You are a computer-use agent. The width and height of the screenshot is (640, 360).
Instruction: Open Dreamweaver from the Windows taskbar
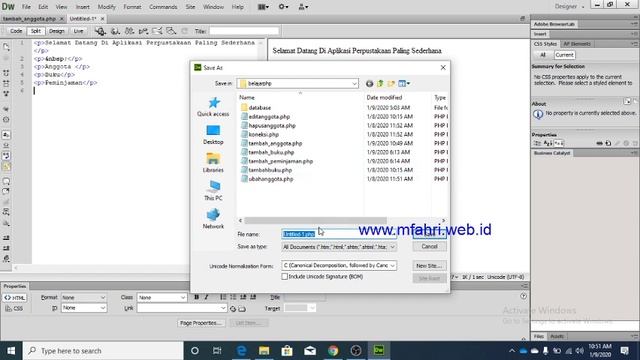pyautogui.click(x=379, y=350)
